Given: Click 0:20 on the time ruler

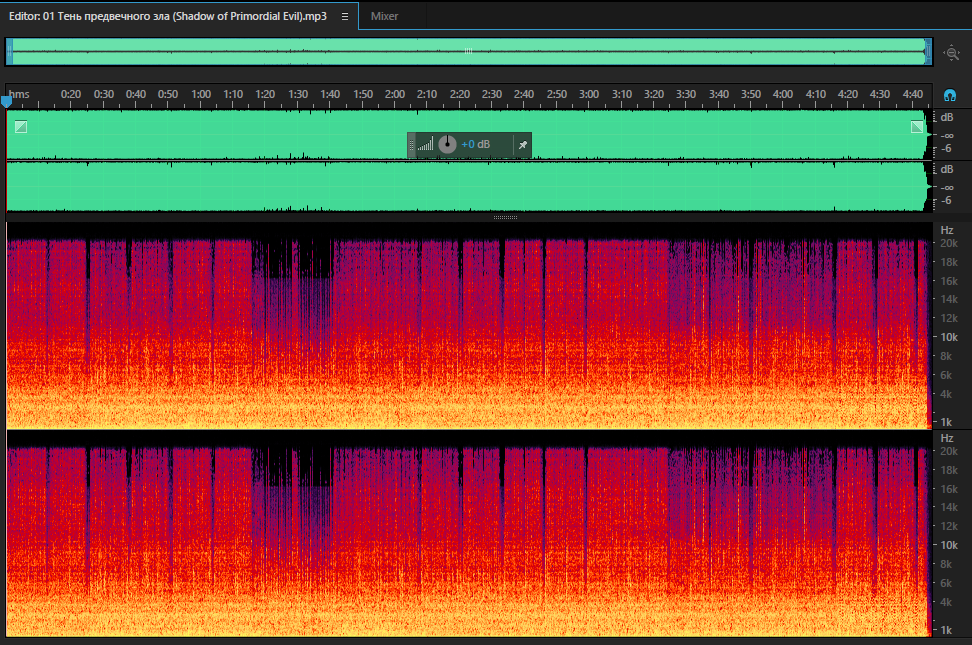Looking at the screenshot, I should (x=71, y=94).
